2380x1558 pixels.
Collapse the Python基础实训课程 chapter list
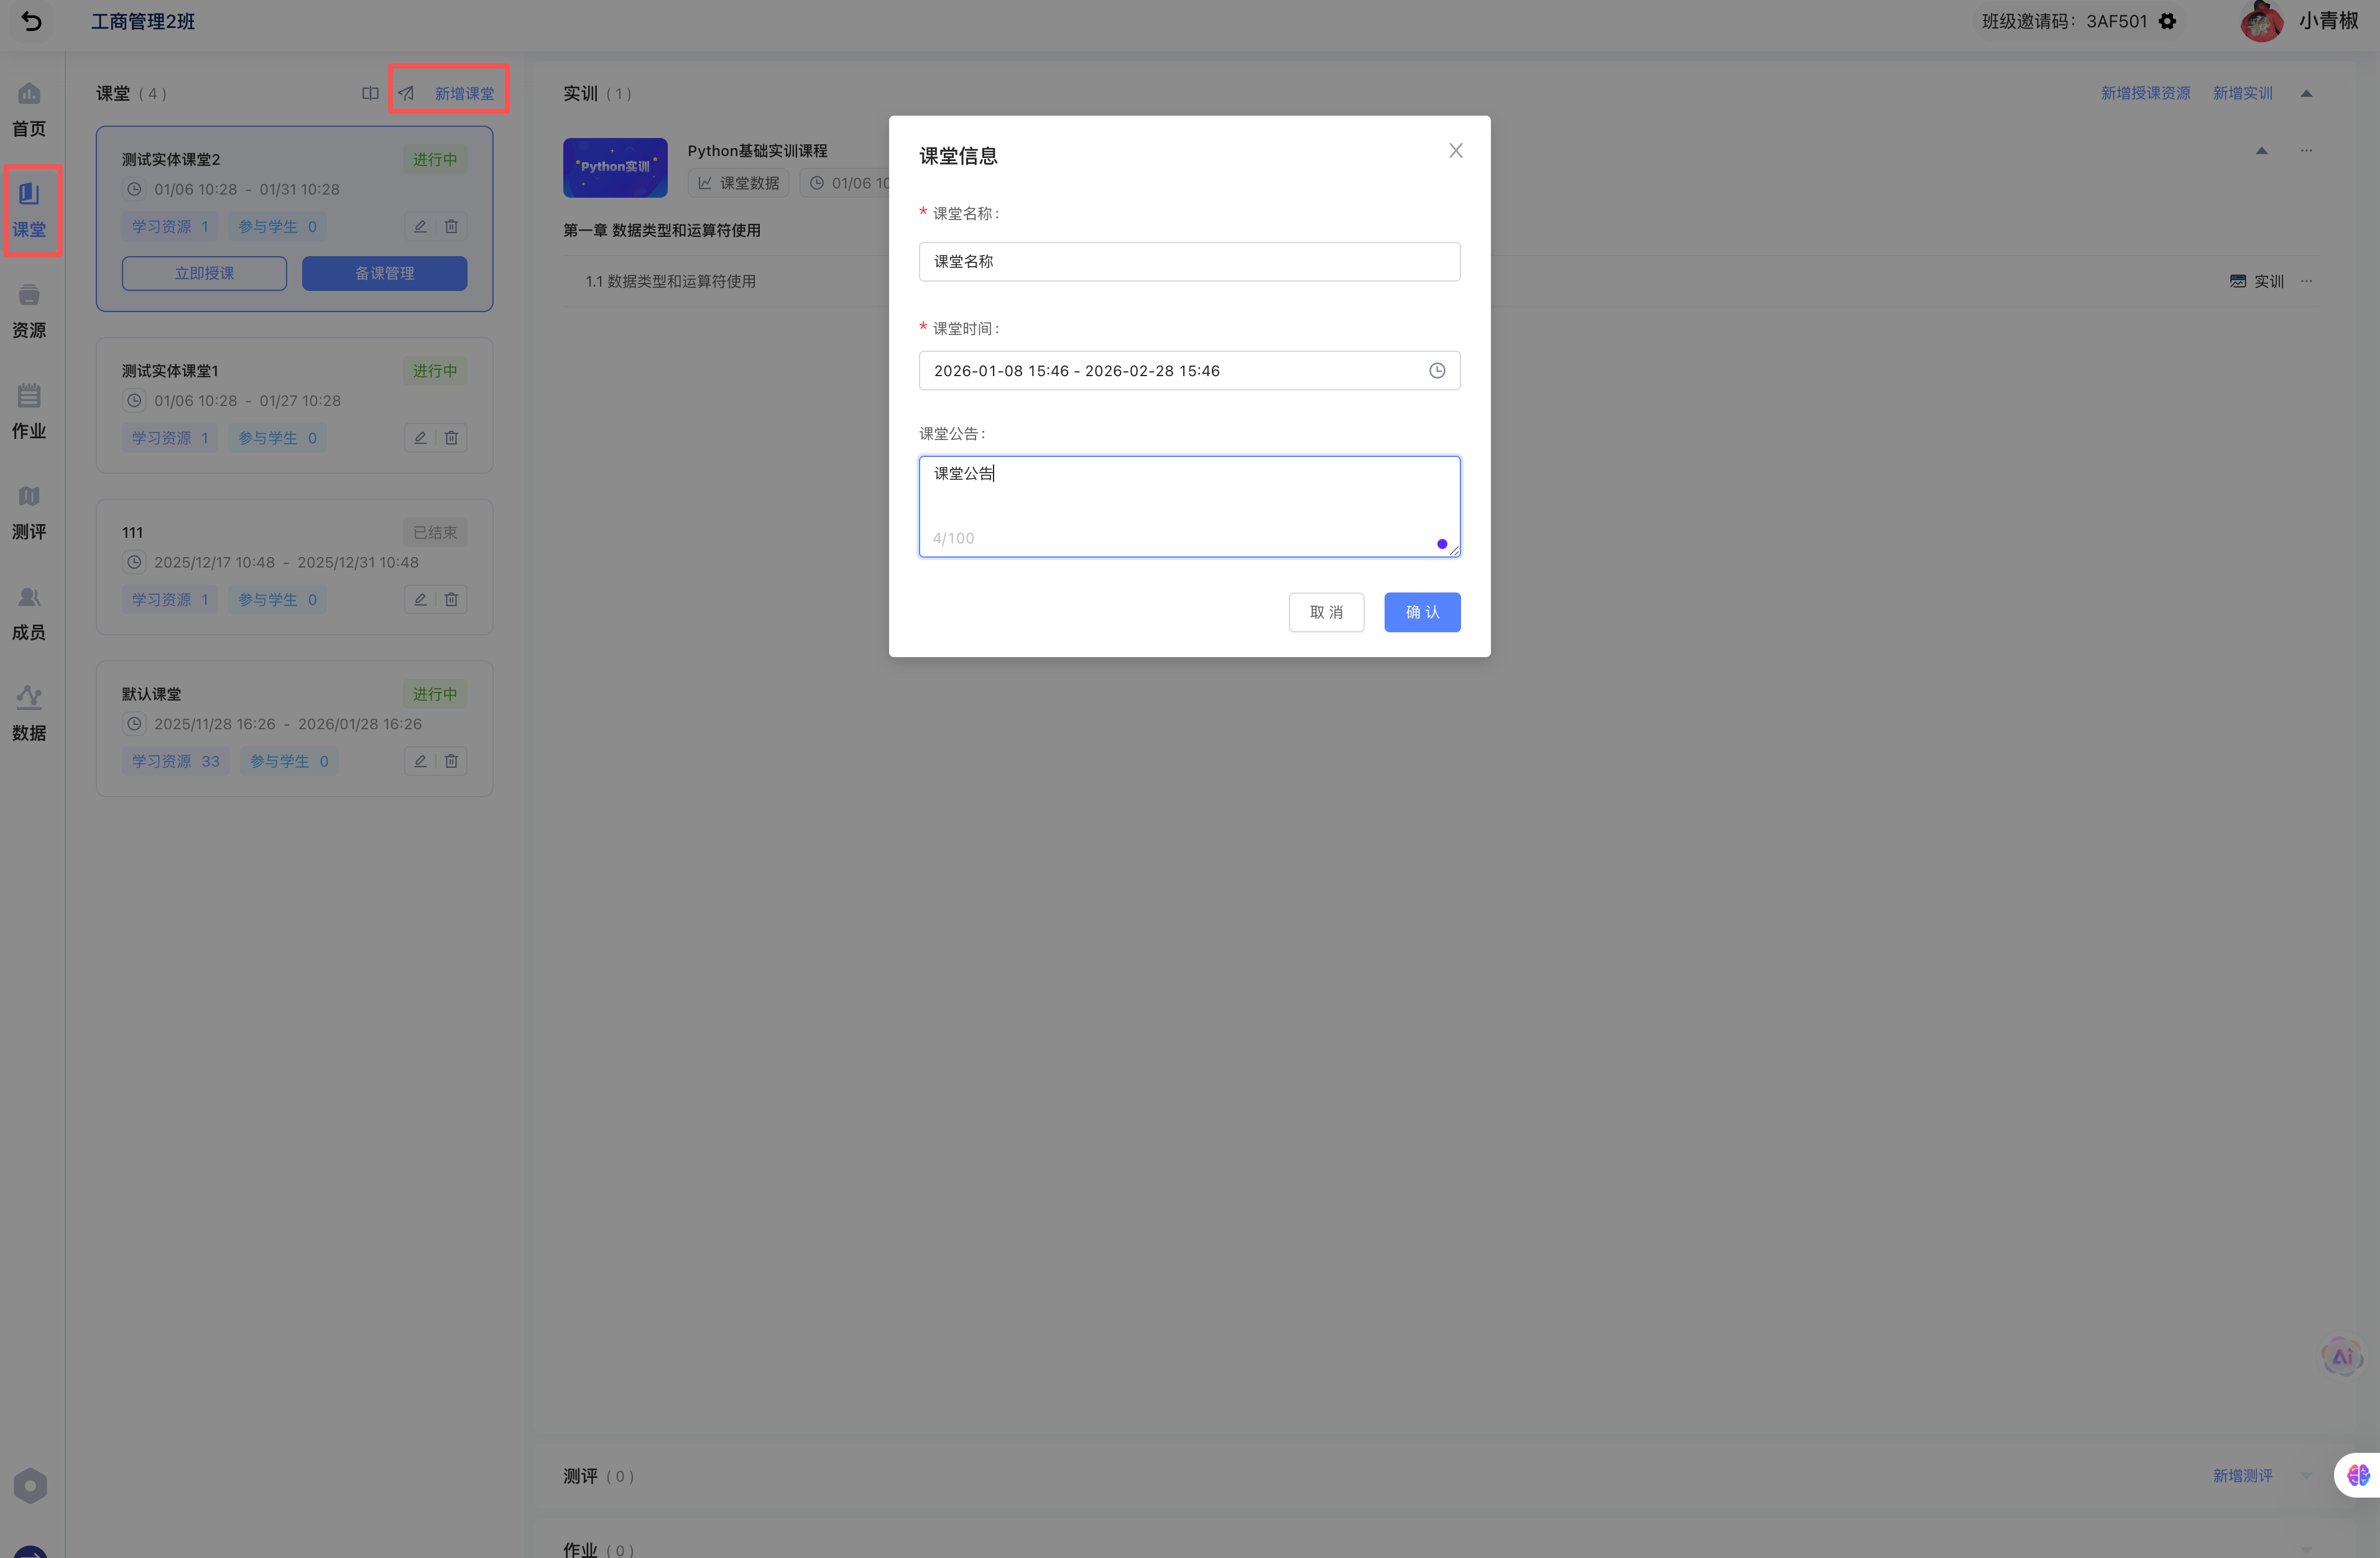coord(2261,151)
